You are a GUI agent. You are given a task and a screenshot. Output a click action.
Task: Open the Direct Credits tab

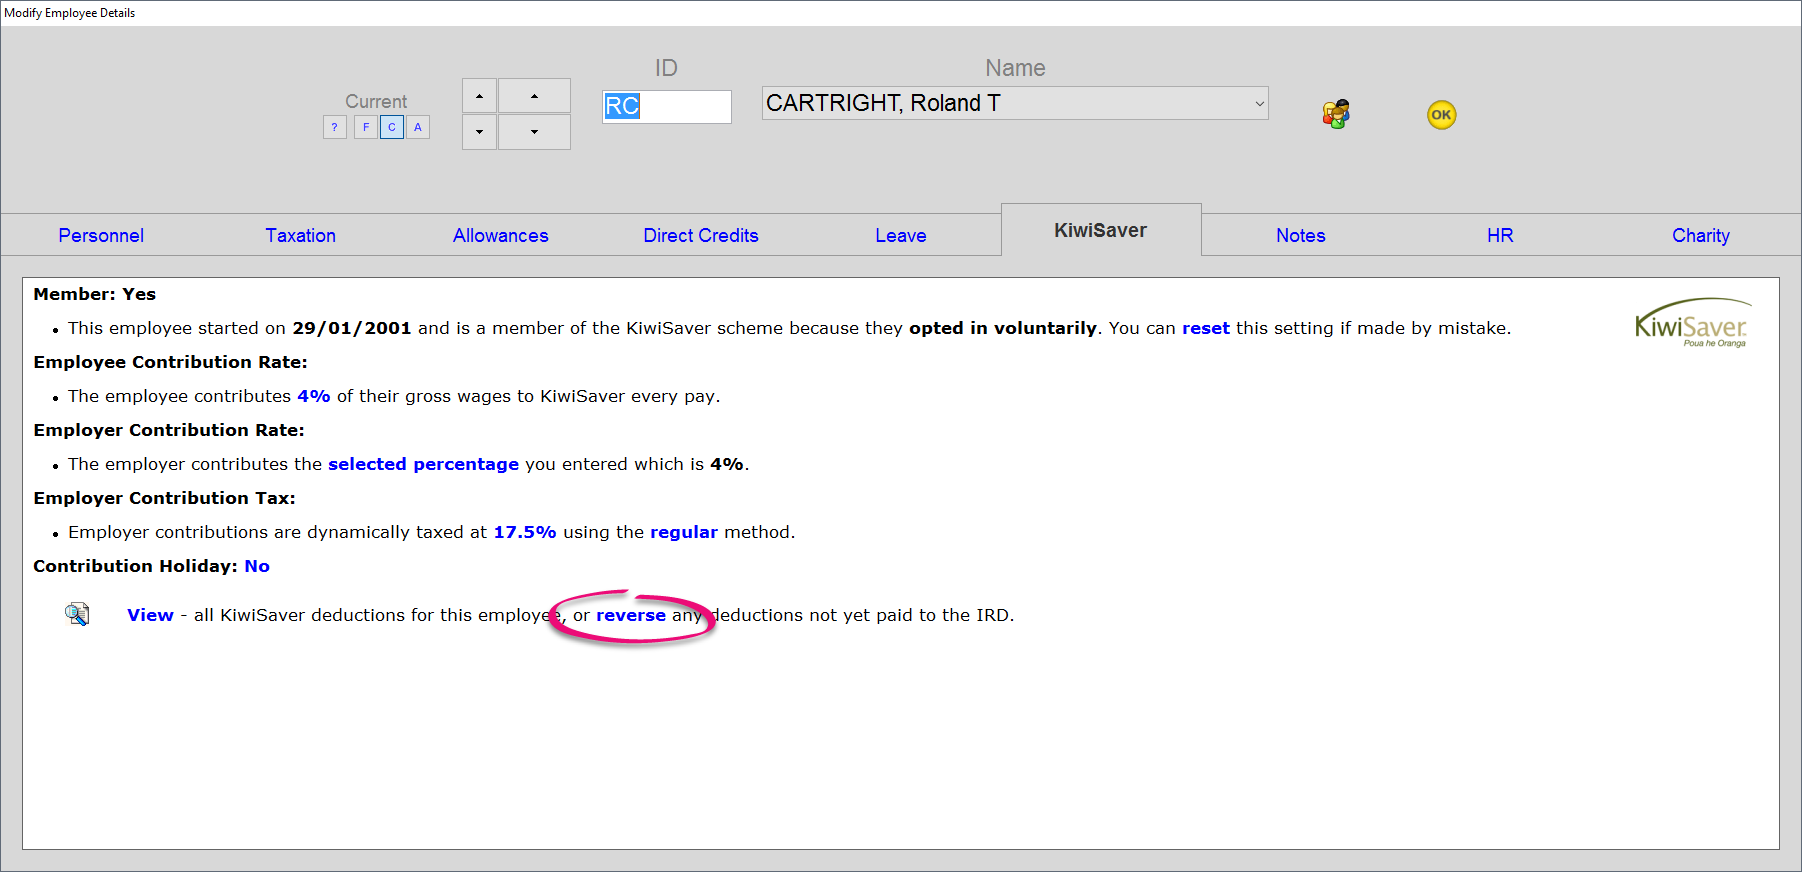pos(700,235)
